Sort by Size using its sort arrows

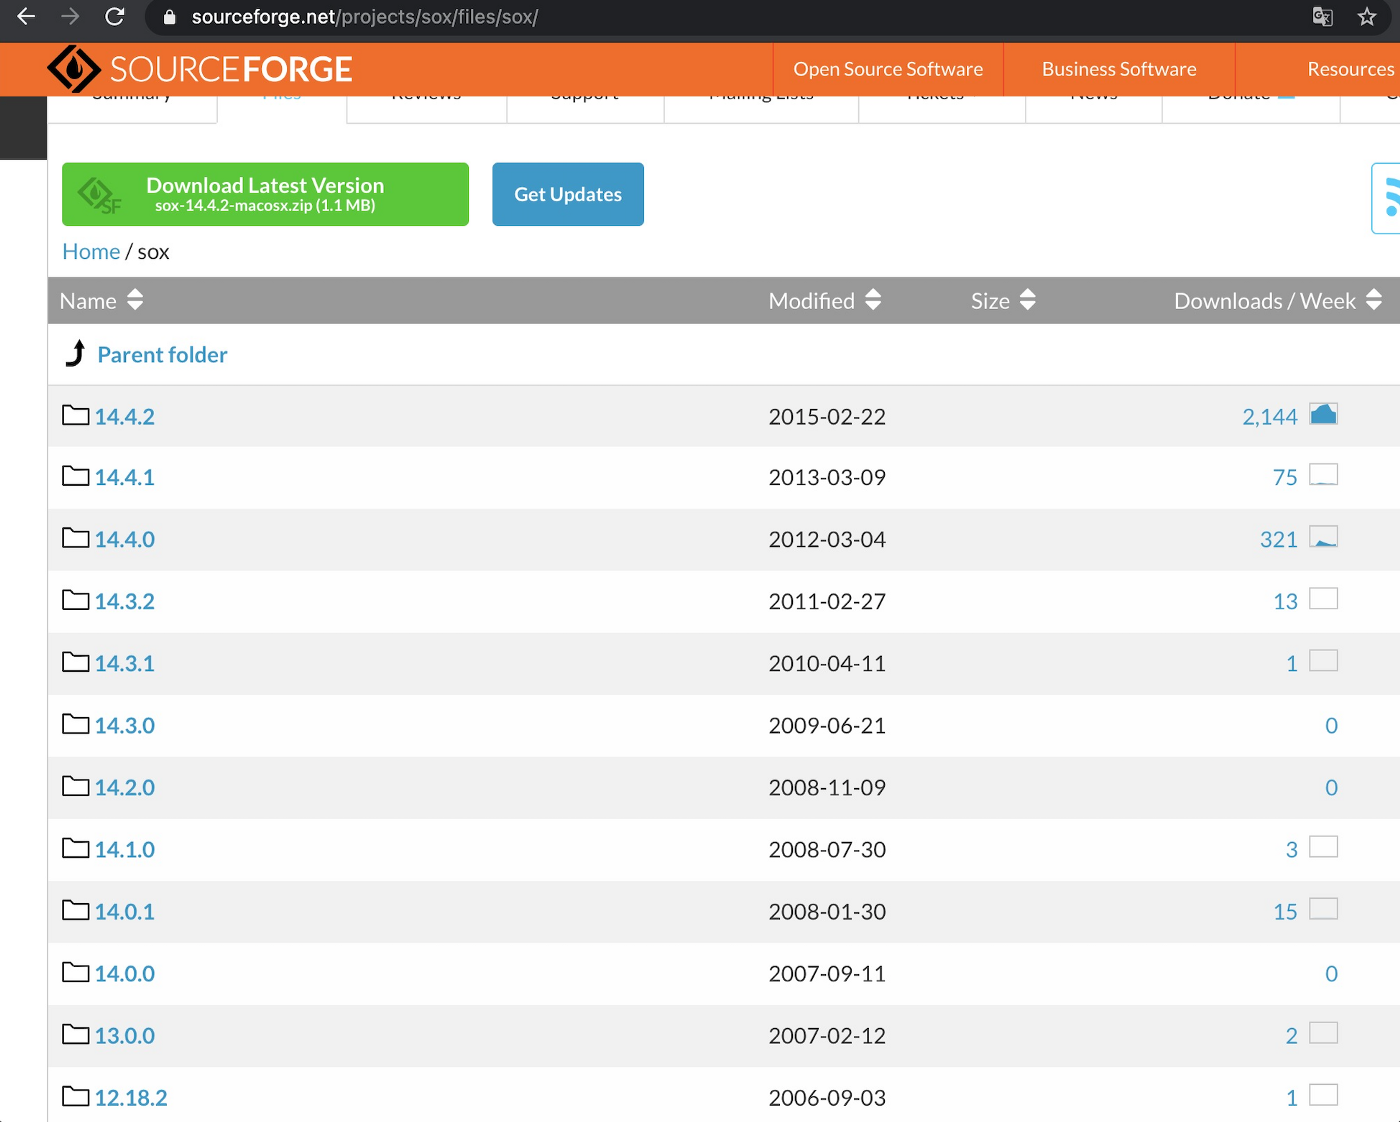[1028, 300]
